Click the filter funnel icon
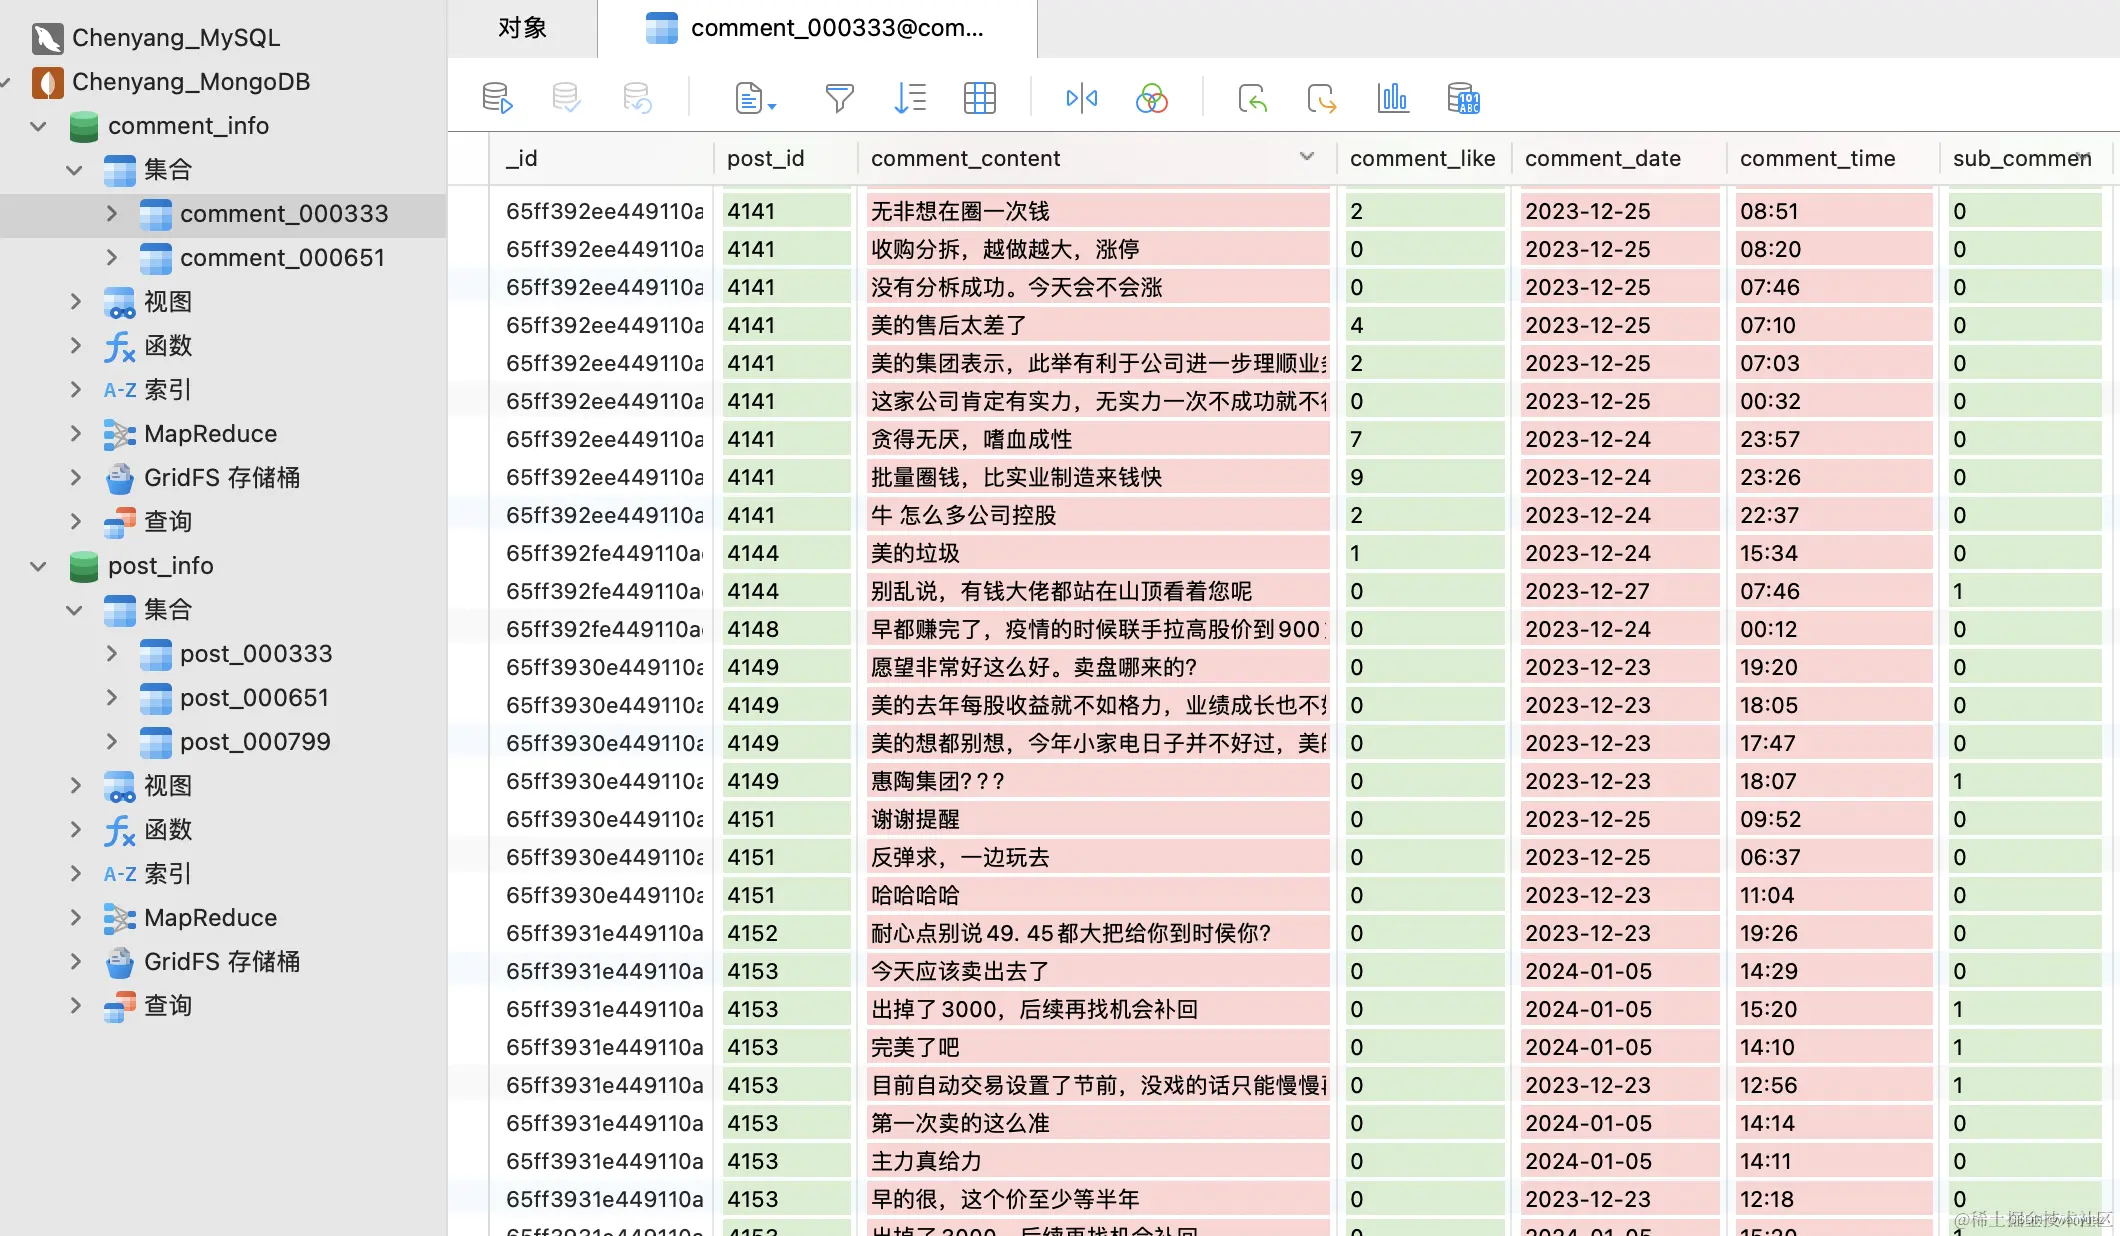This screenshot has height=1236, width=2120. point(839,98)
